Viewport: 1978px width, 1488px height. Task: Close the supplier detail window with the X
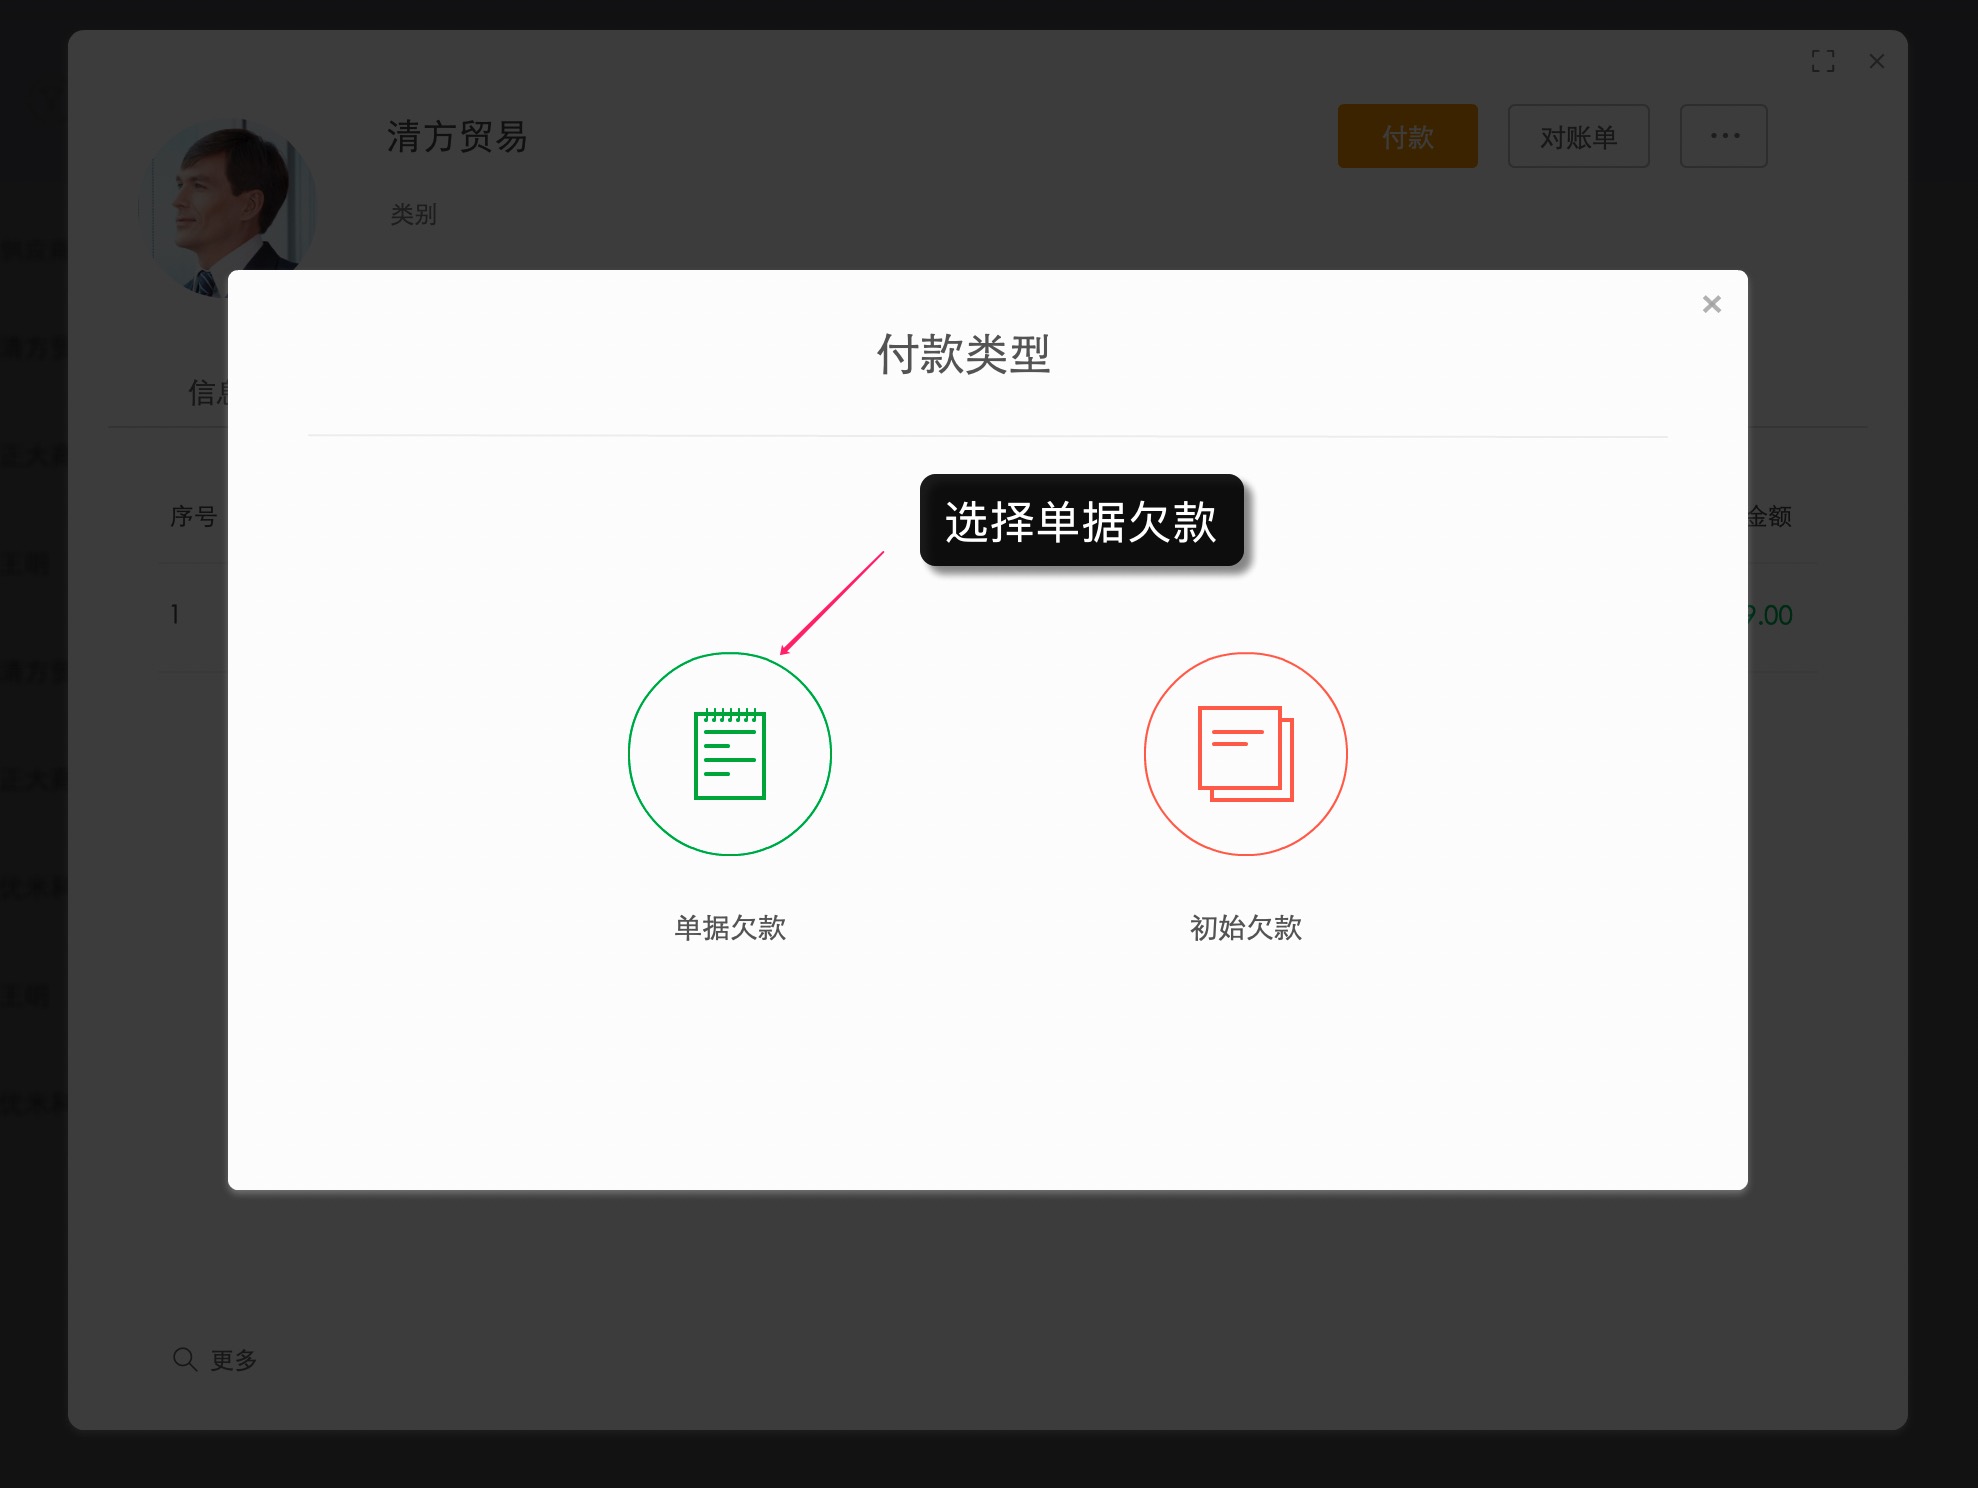pyautogui.click(x=1877, y=61)
